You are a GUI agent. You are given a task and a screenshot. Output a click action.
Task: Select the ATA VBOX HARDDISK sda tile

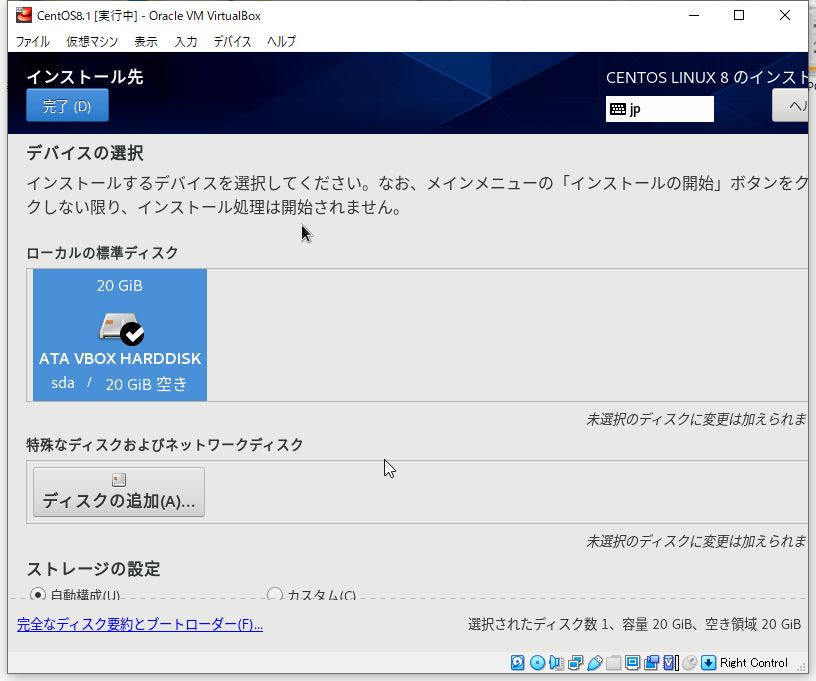[x=120, y=335]
